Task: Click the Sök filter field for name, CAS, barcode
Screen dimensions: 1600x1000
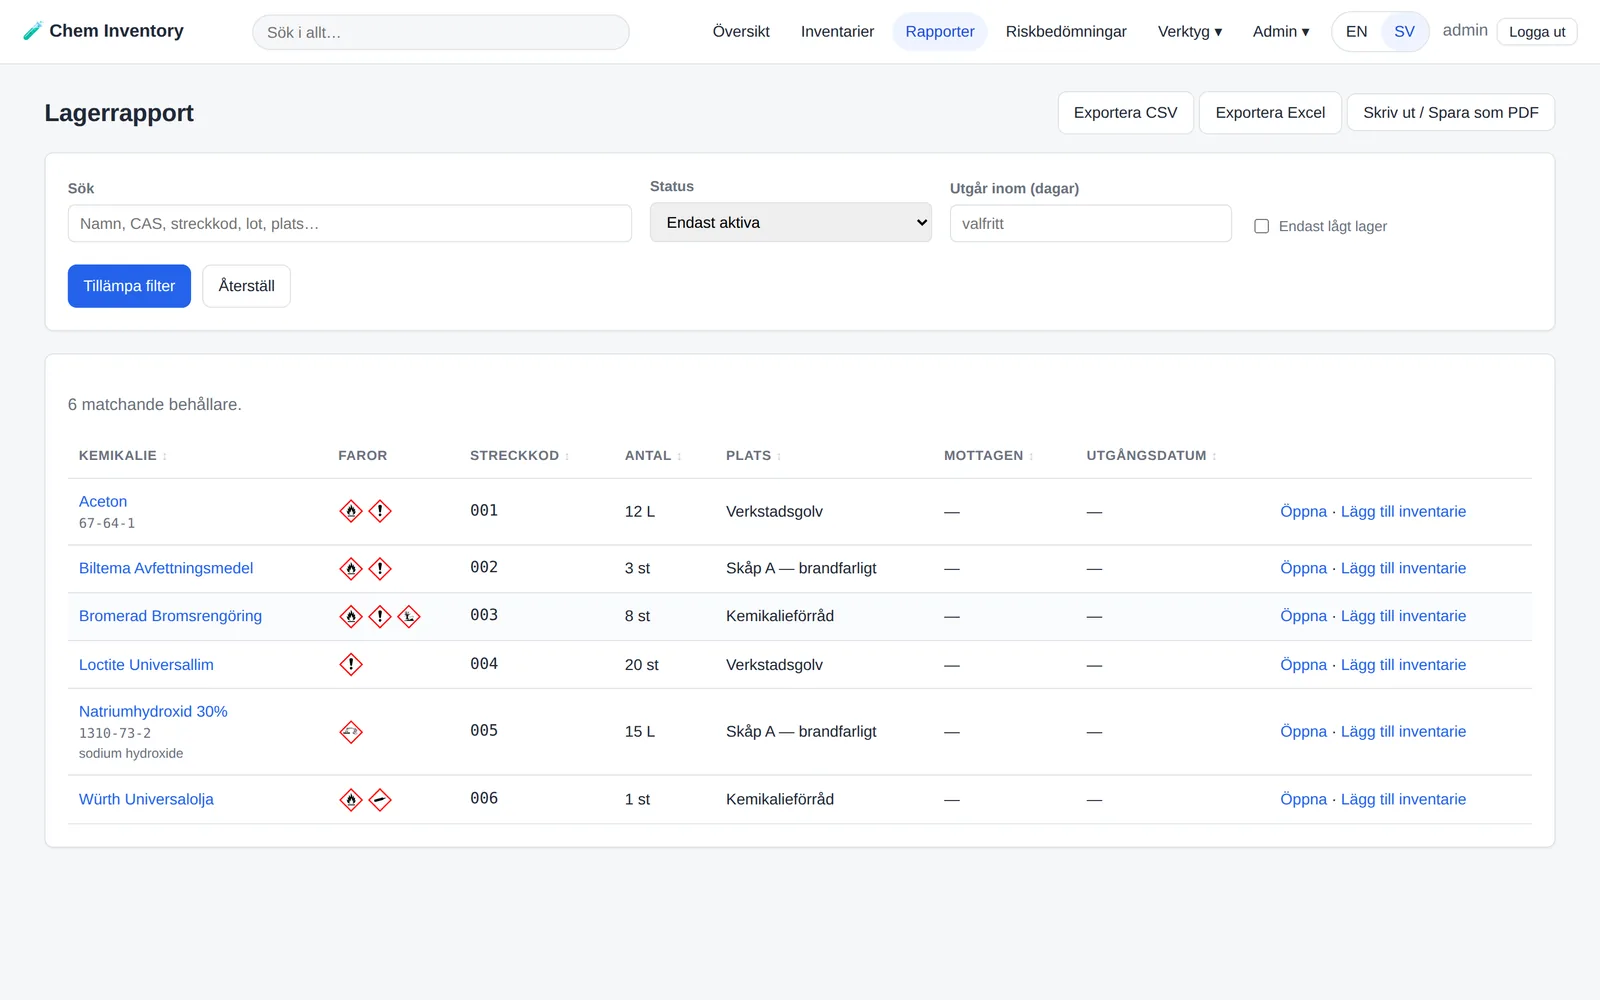Action: tap(350, 224)
